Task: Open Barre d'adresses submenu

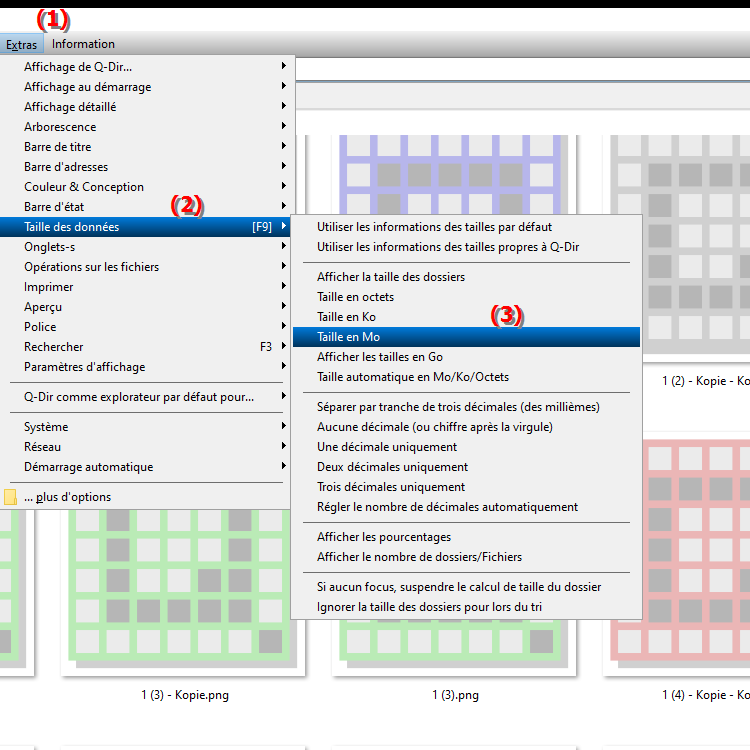Action: point(145,167)
